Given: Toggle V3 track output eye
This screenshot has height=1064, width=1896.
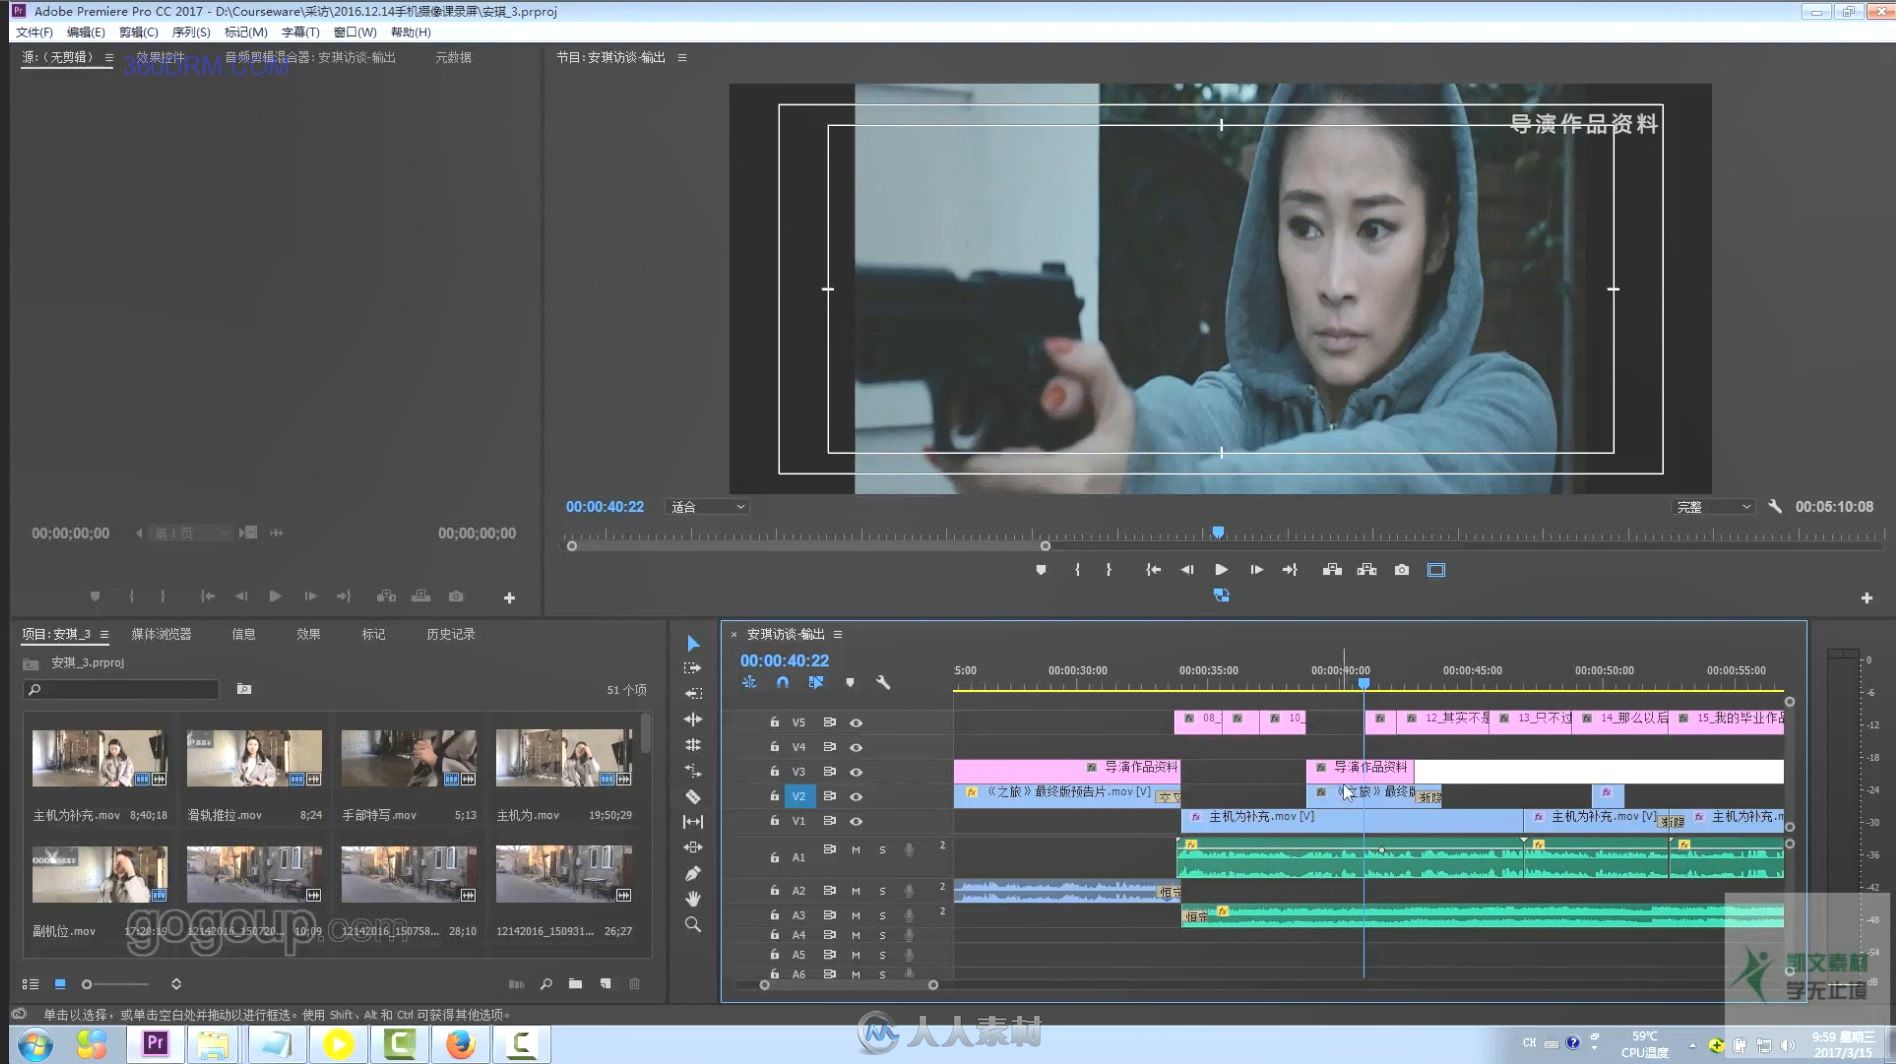Looking at the screenshot, I should [856, 772].
